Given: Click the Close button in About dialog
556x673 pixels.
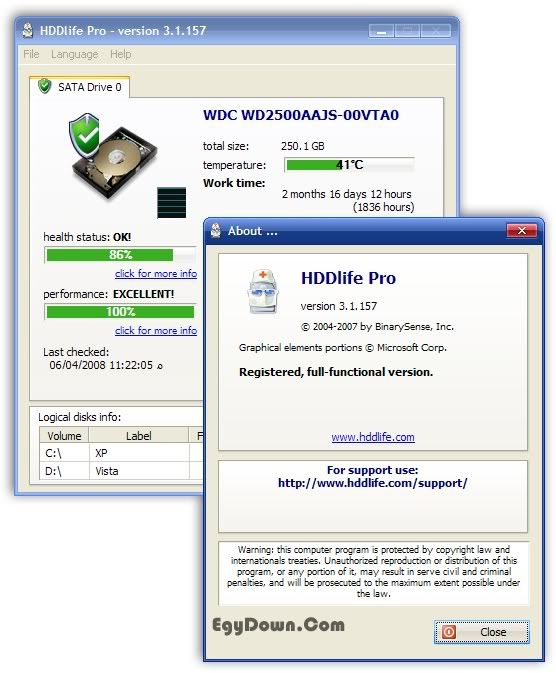Looking at the screenshot, I should coord(482,632).
